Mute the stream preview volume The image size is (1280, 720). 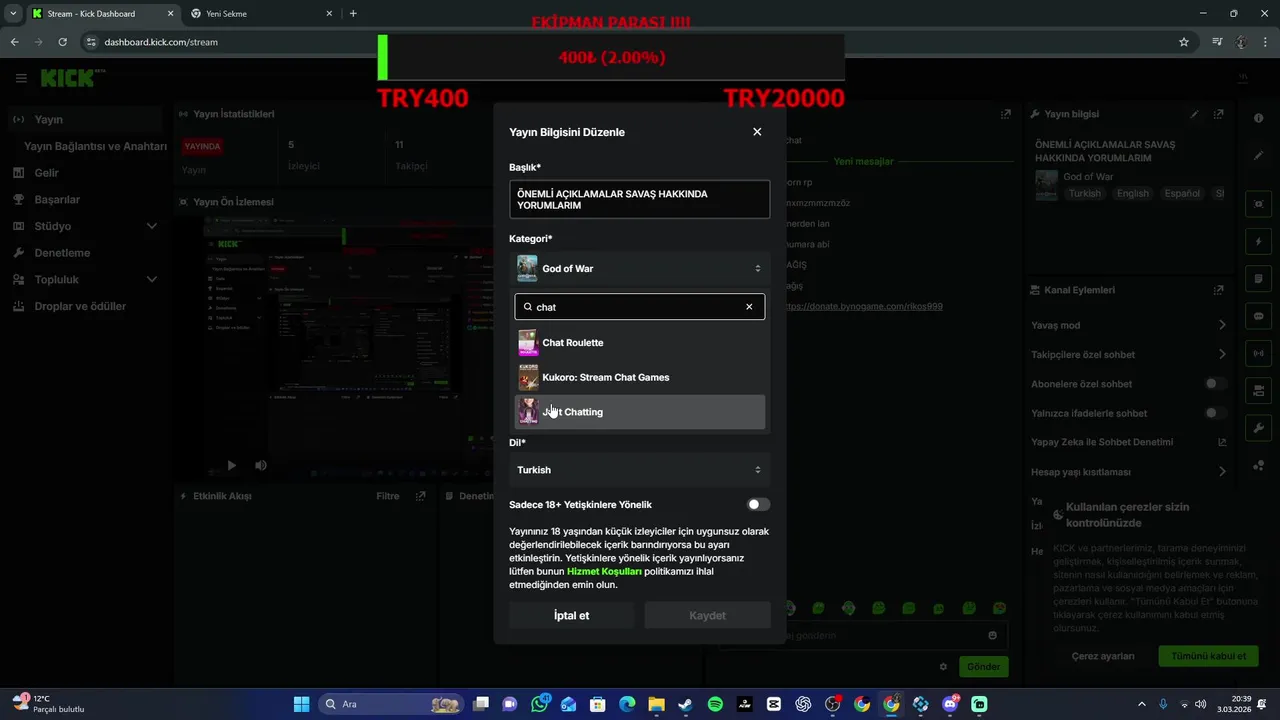260,465
